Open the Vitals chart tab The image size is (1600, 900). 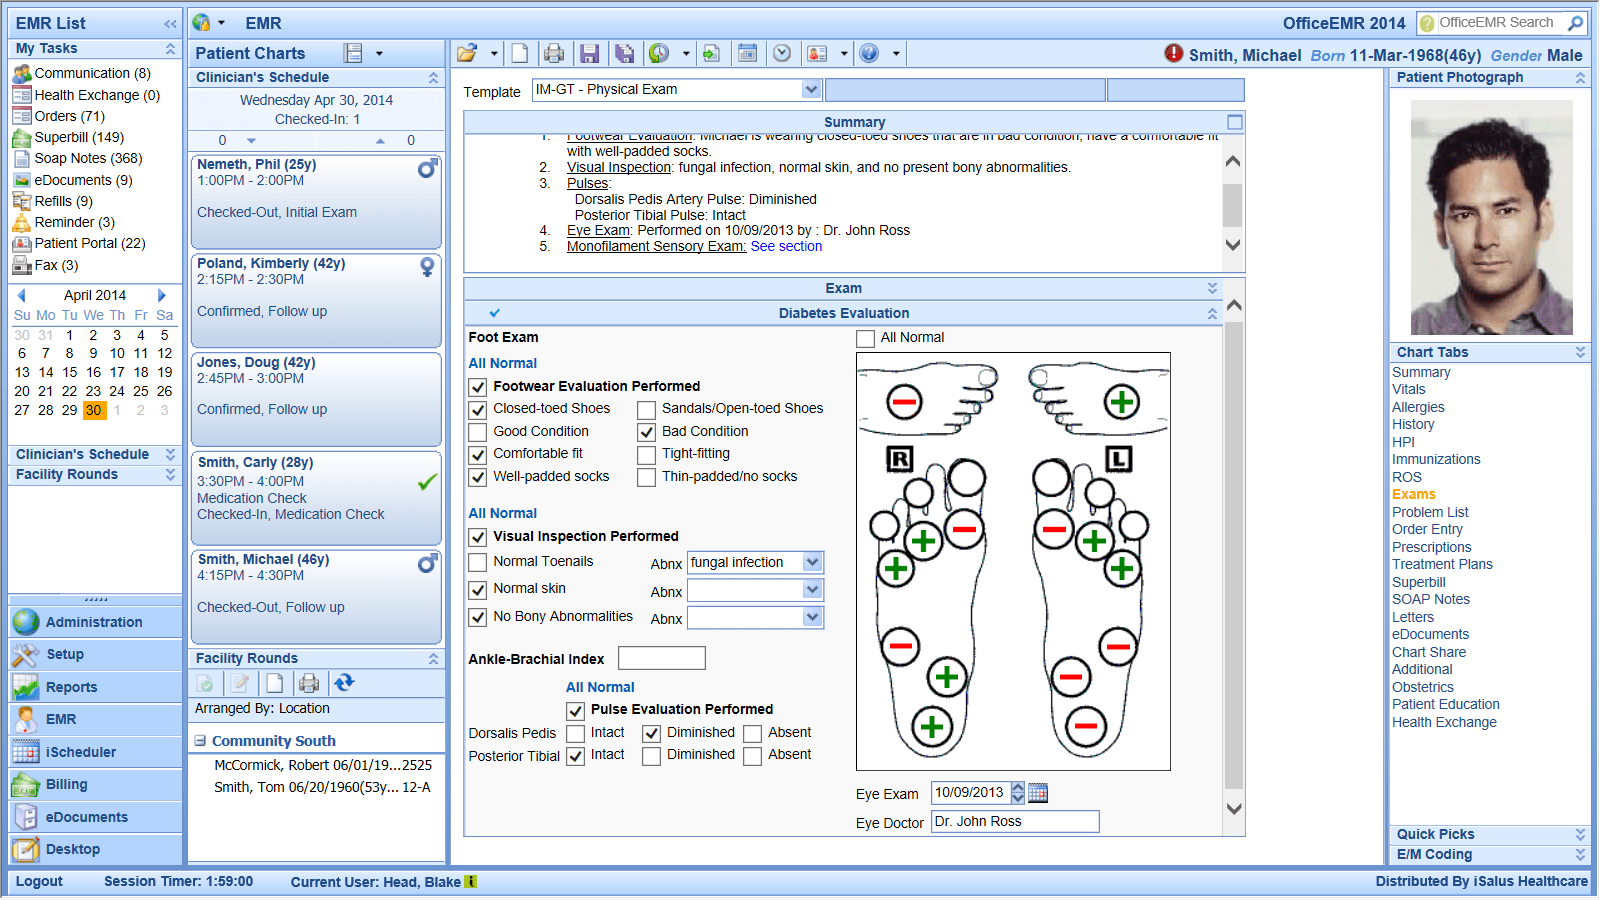pos(1408,390)
